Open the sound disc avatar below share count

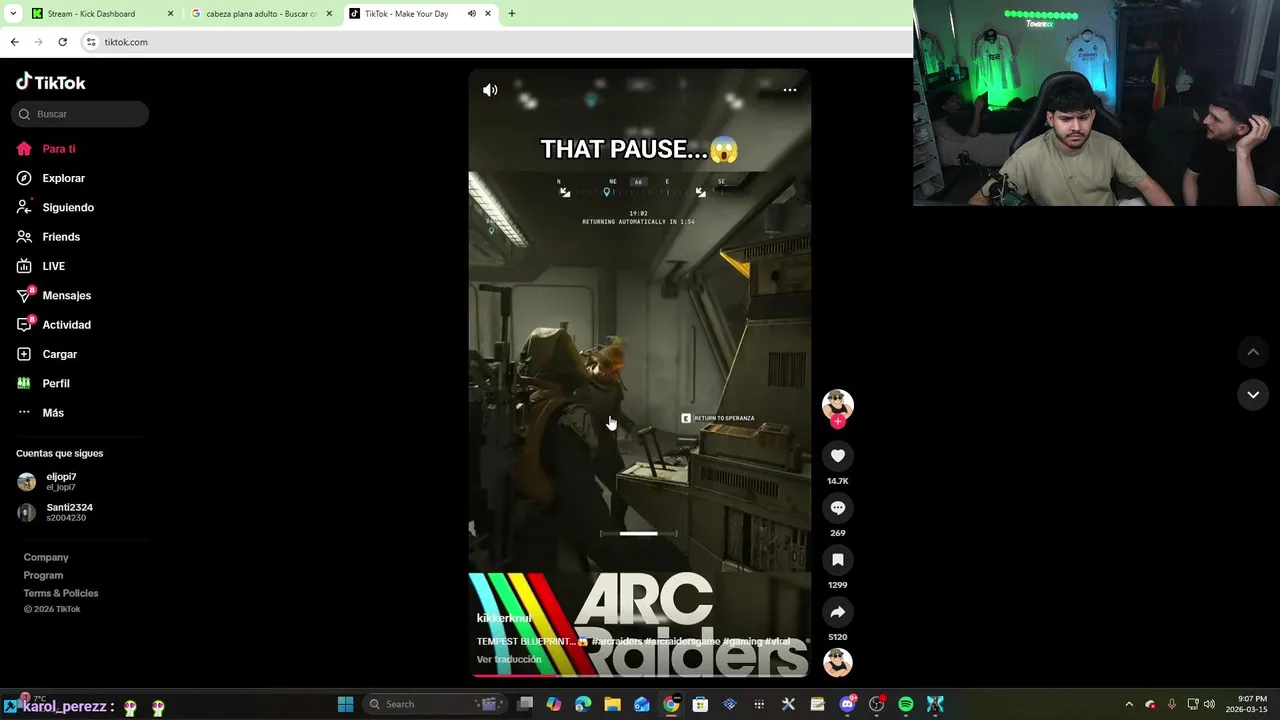coord(838,662)
